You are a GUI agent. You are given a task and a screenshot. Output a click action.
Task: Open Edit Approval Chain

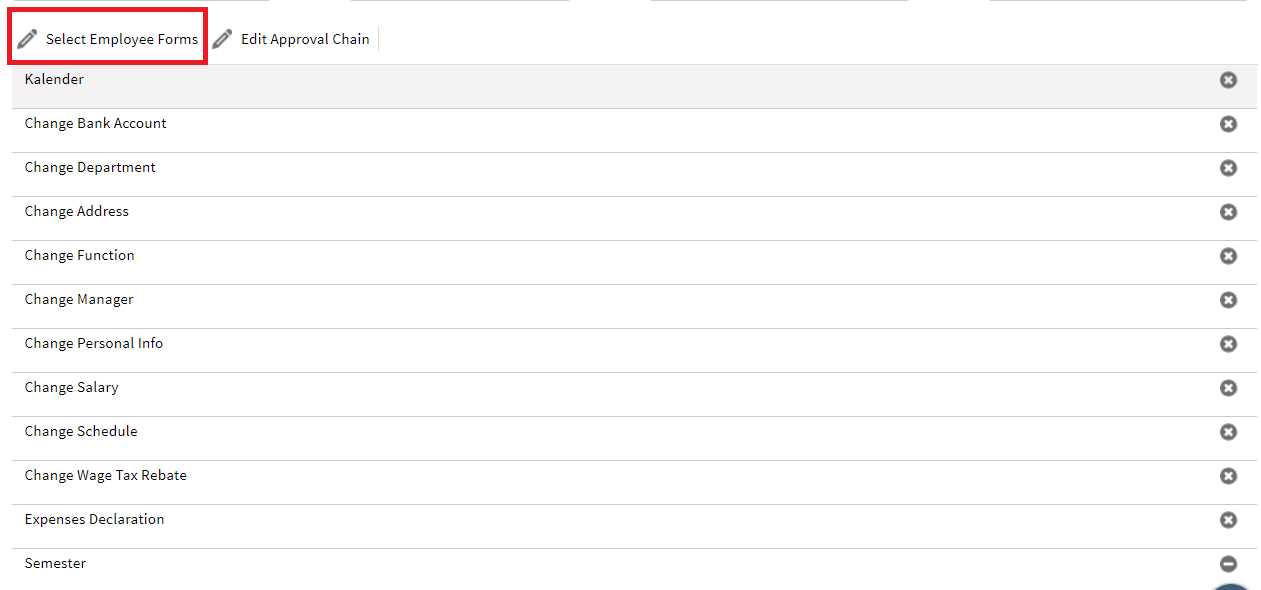click(x=292, y=39)
